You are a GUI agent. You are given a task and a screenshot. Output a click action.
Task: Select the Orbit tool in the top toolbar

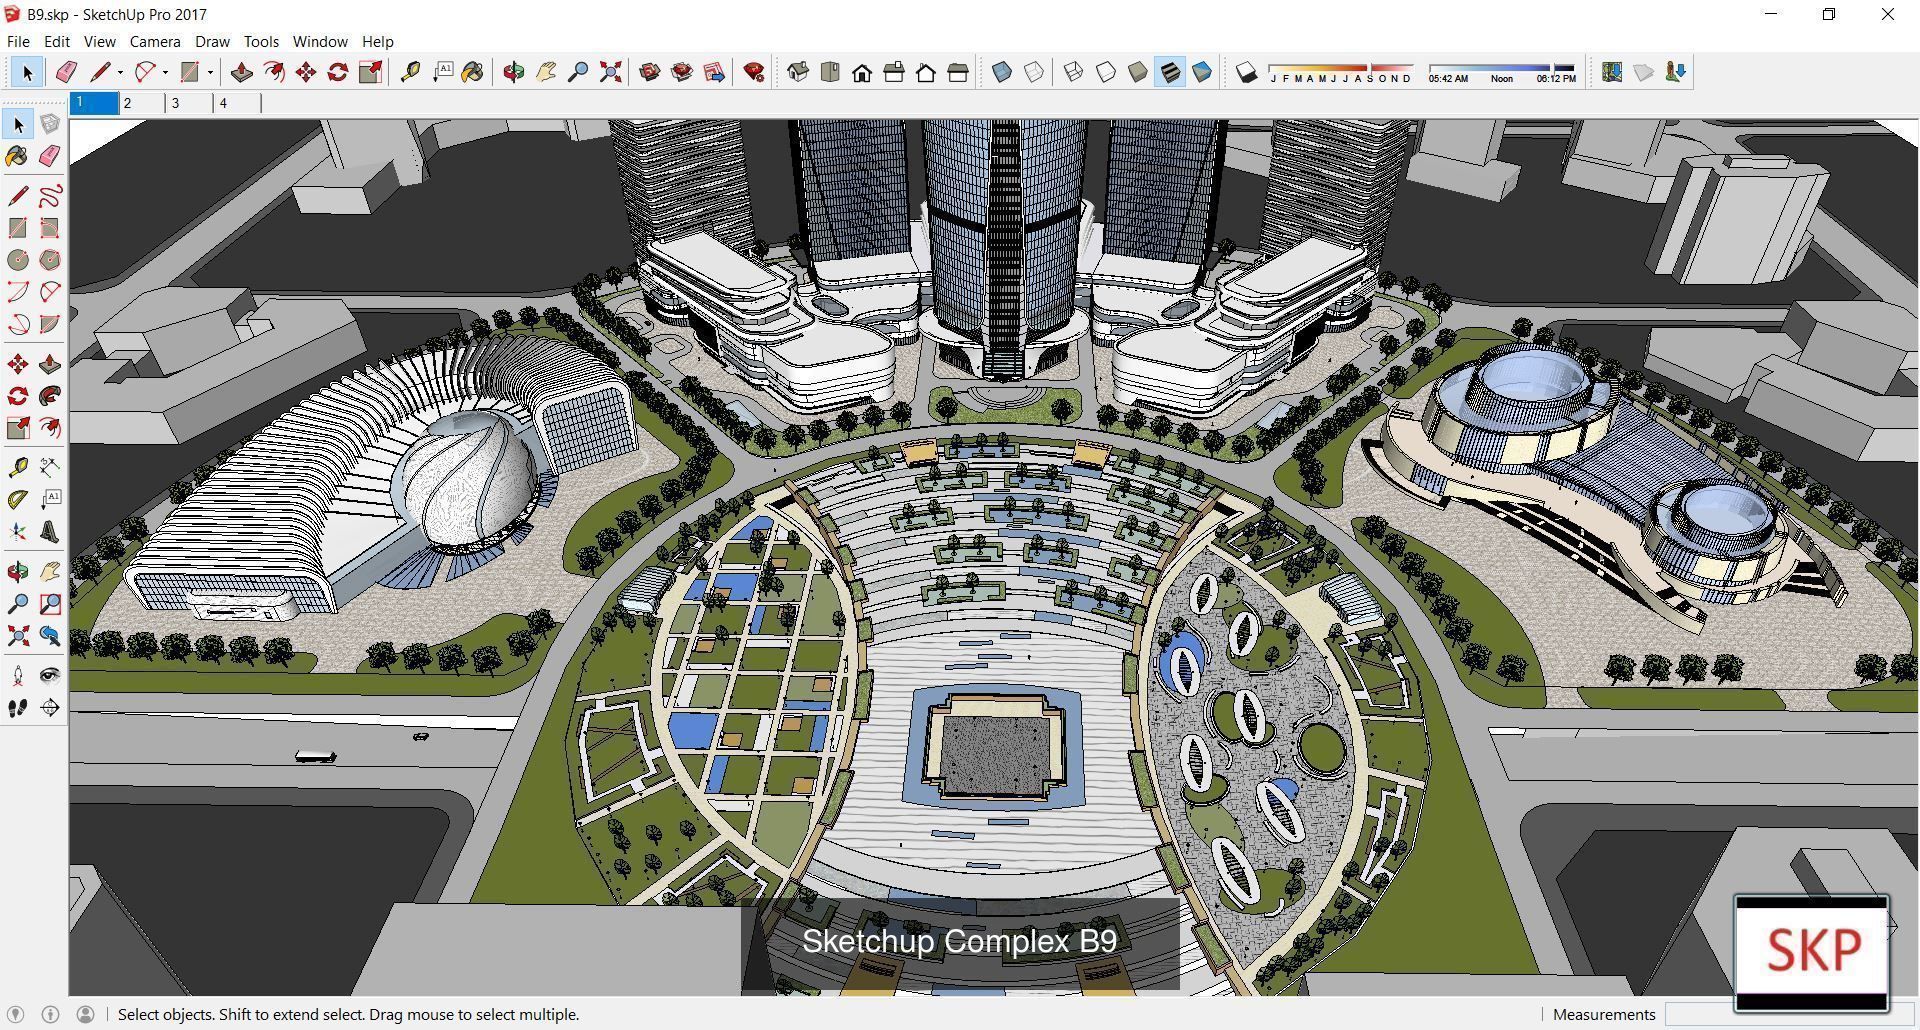coord(514,72)
